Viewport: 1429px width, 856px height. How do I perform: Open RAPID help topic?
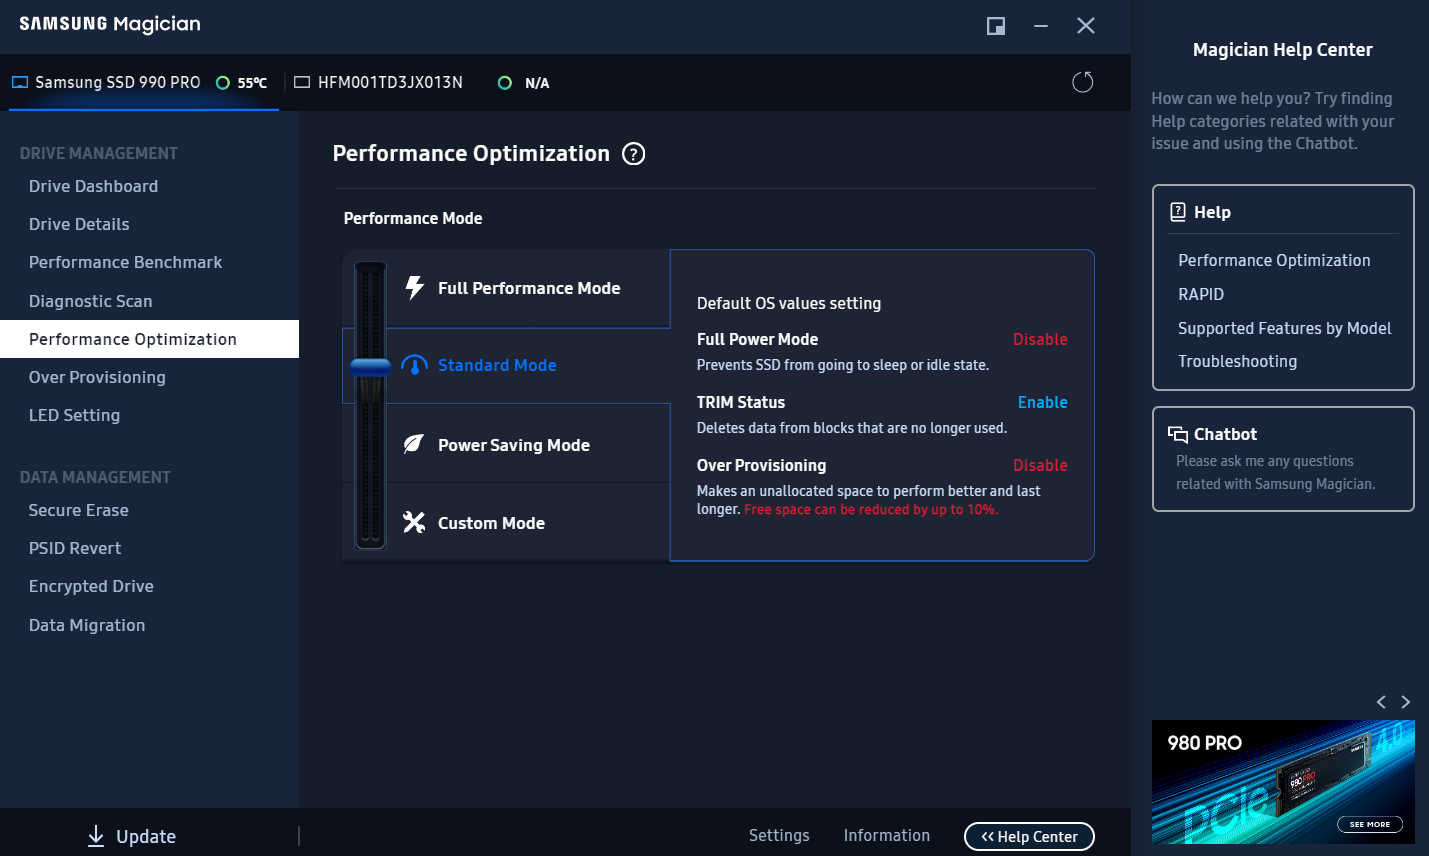(x=1201, y=294)
